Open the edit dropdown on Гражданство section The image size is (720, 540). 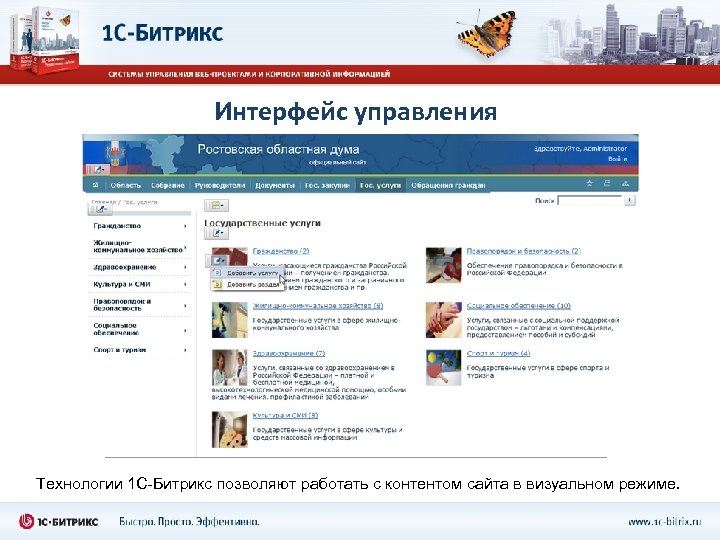pos(217,261)
